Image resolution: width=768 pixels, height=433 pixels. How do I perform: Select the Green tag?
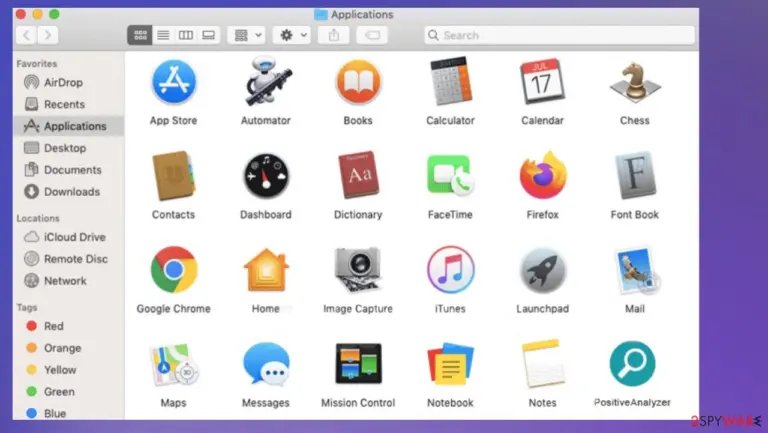click(x=69, y=392)
